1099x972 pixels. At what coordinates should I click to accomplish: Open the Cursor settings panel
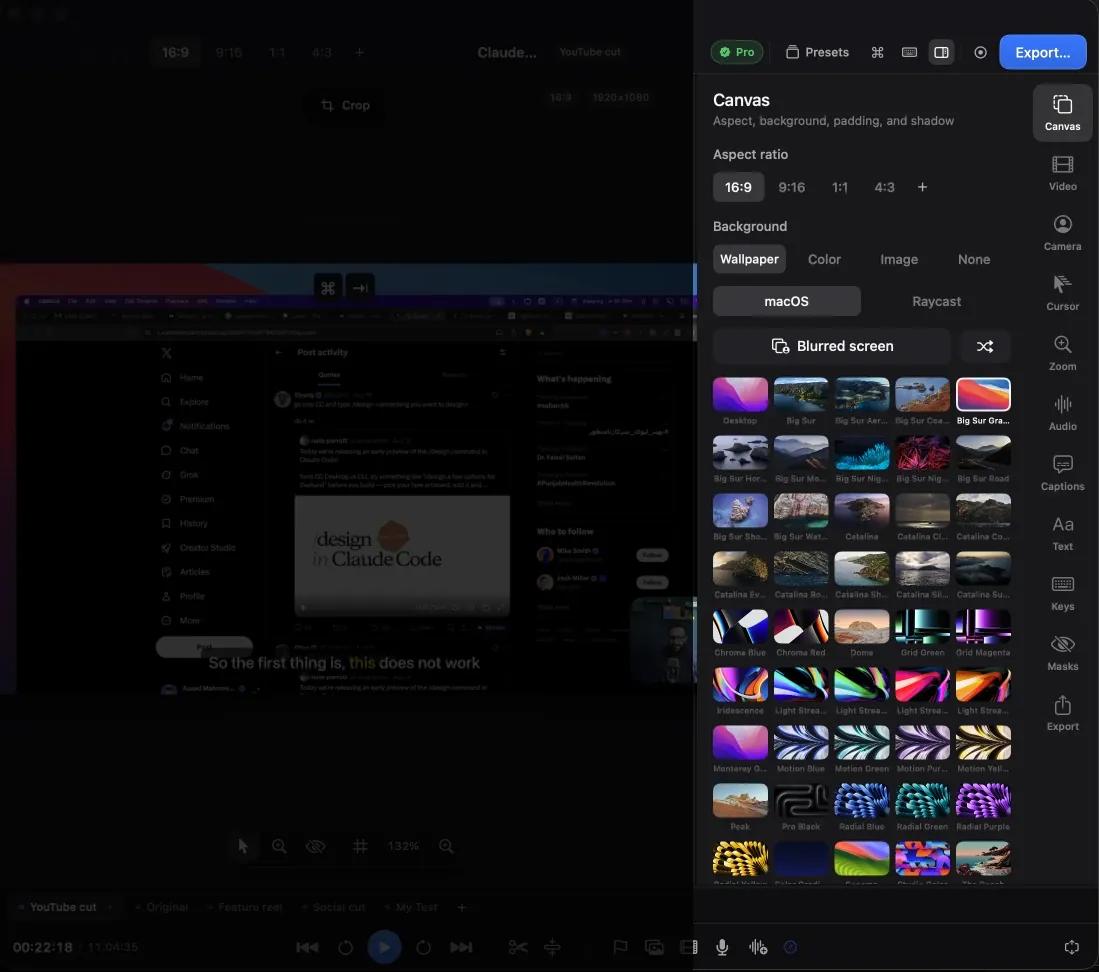[x=1062, y=293]
